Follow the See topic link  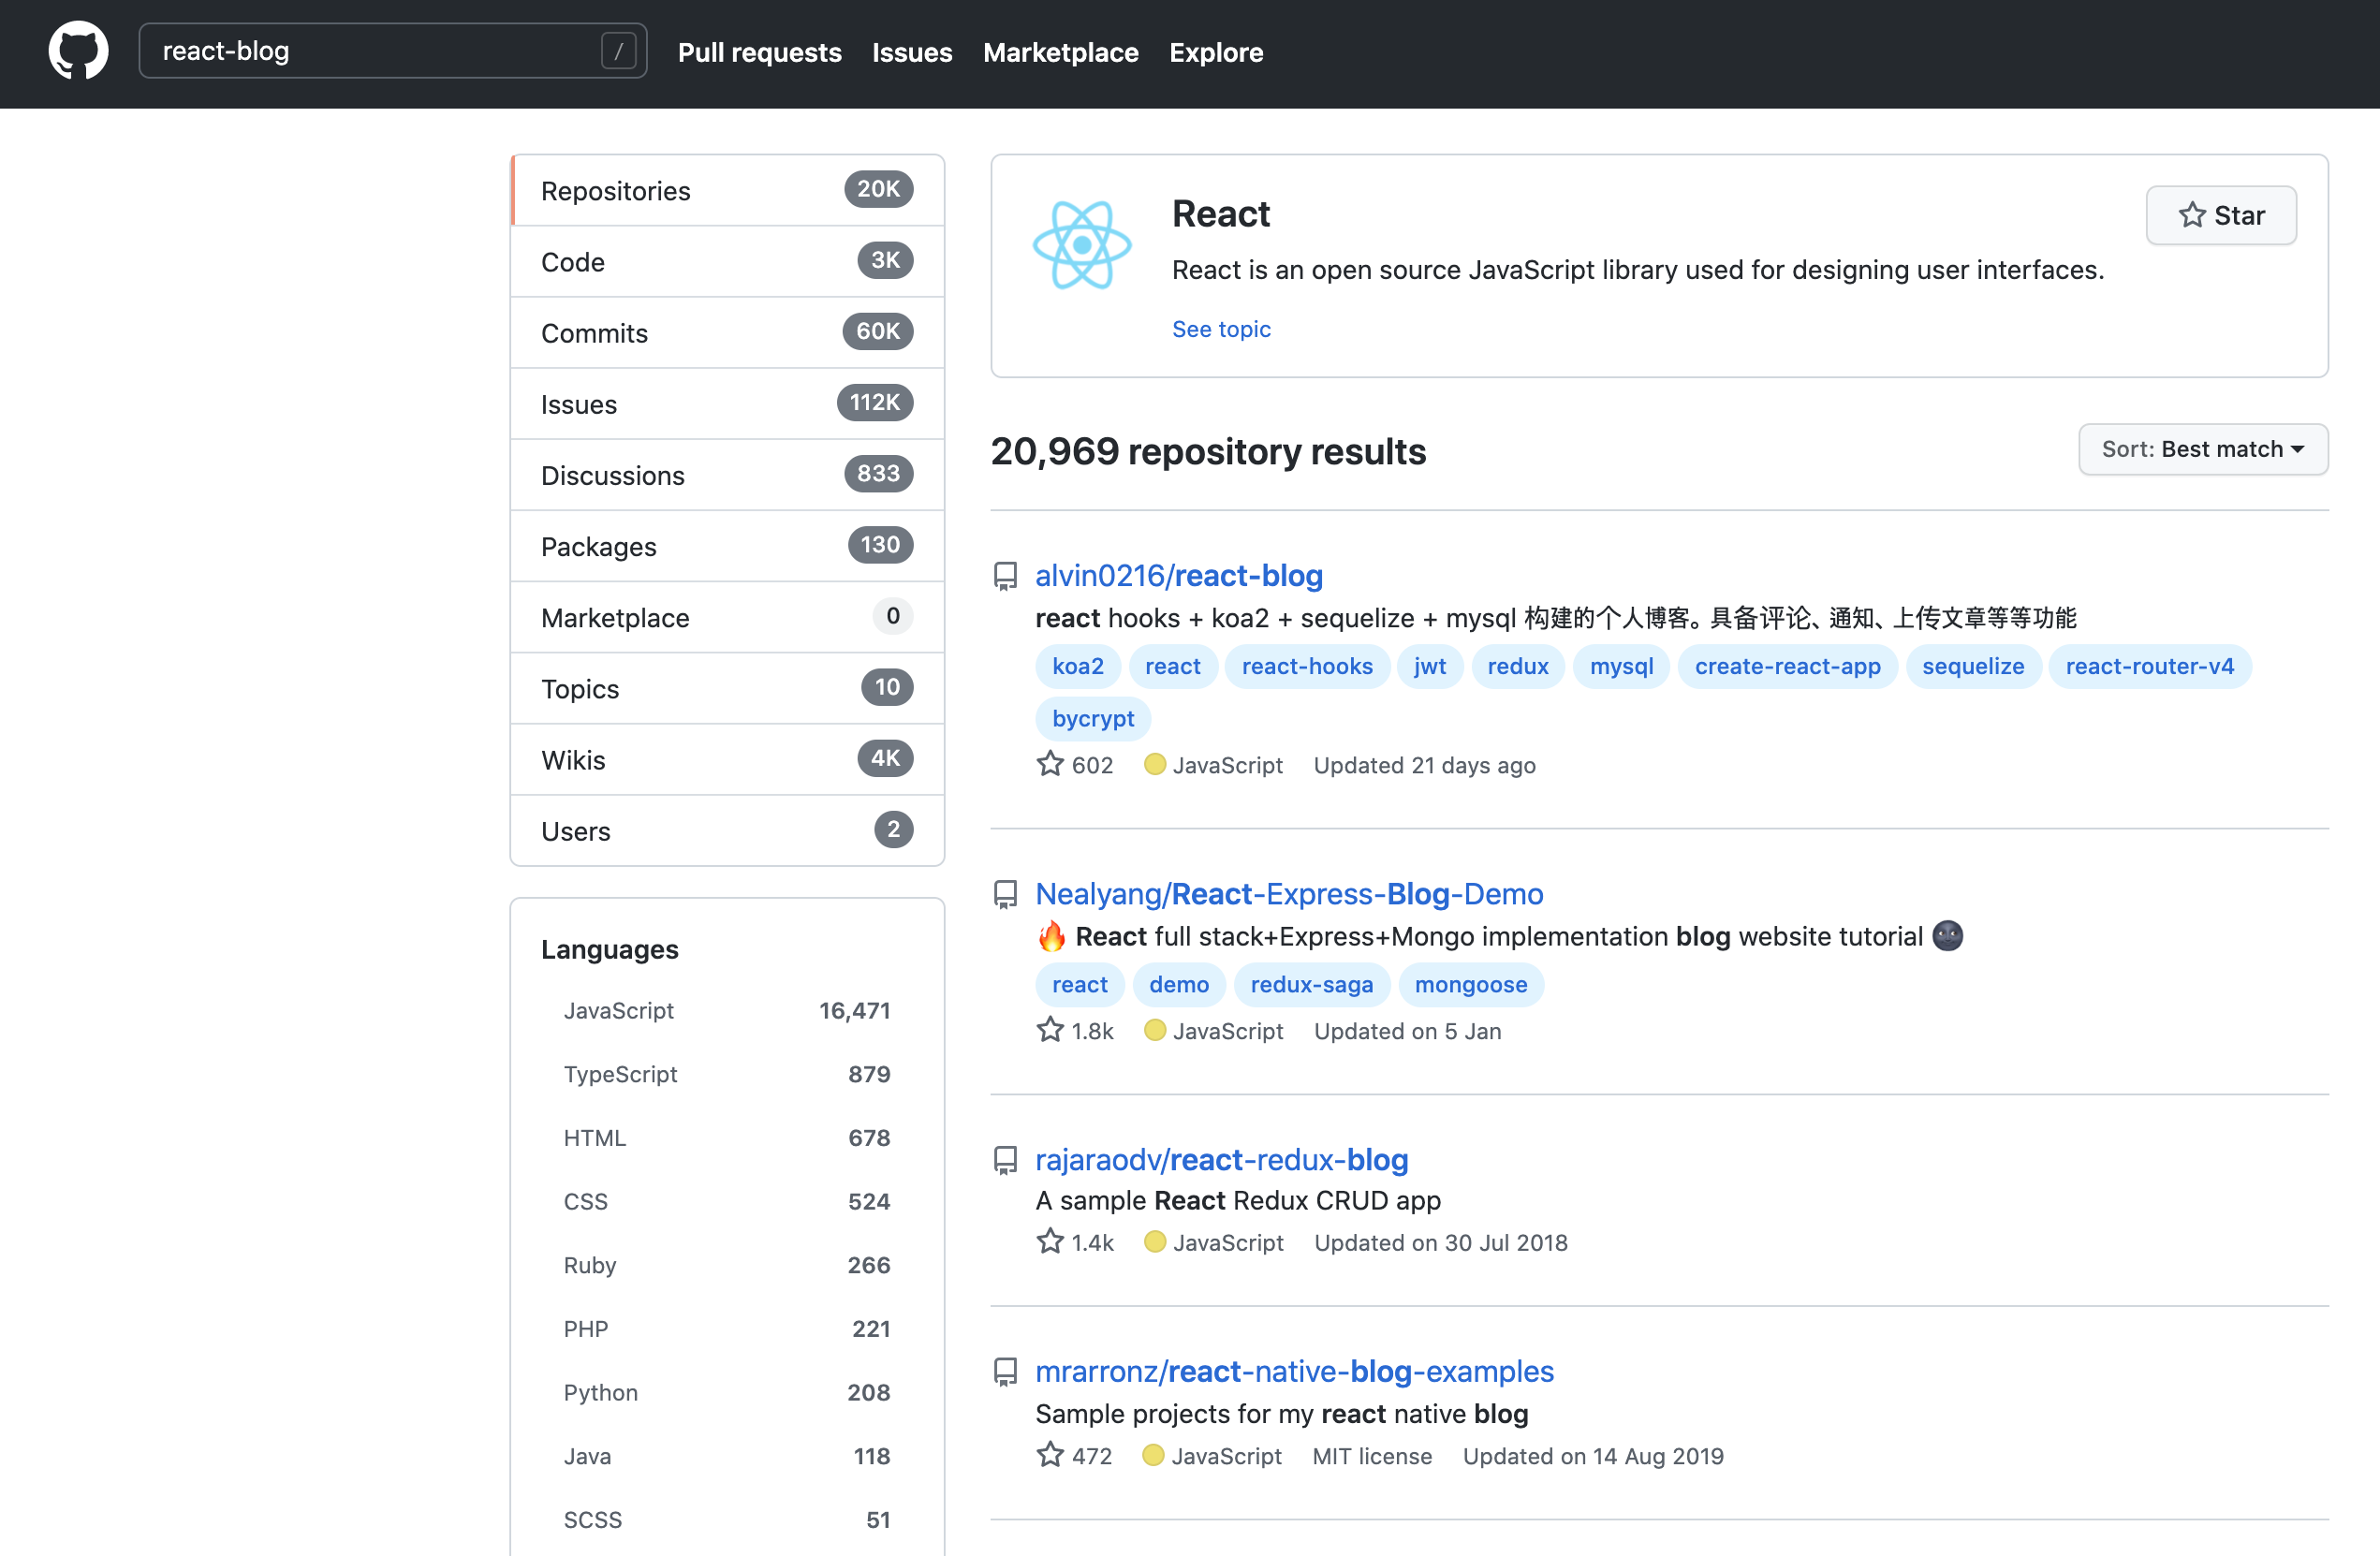coord(1221,329)
